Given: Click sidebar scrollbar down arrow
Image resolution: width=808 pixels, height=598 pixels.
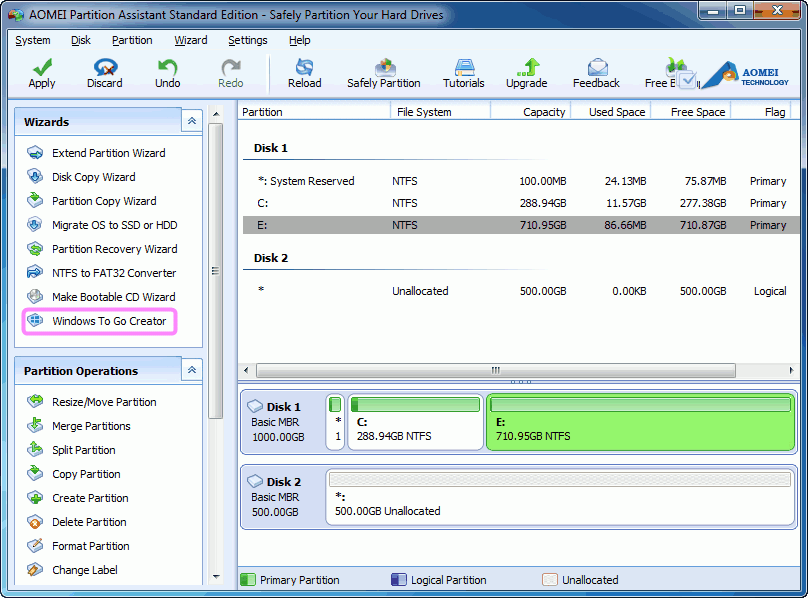Looking at the screenshot, I should pyautogui.click(x=216, y=577).
